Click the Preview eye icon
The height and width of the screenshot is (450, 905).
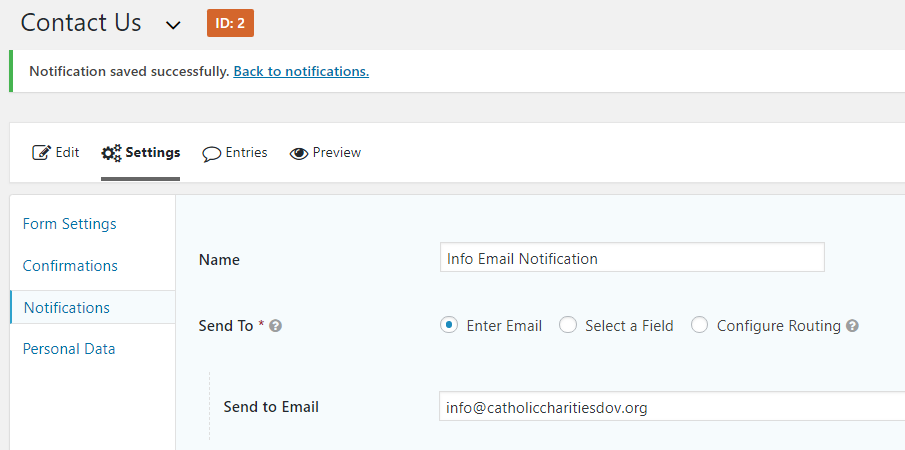pyautogui.click(x=298, y=154)
